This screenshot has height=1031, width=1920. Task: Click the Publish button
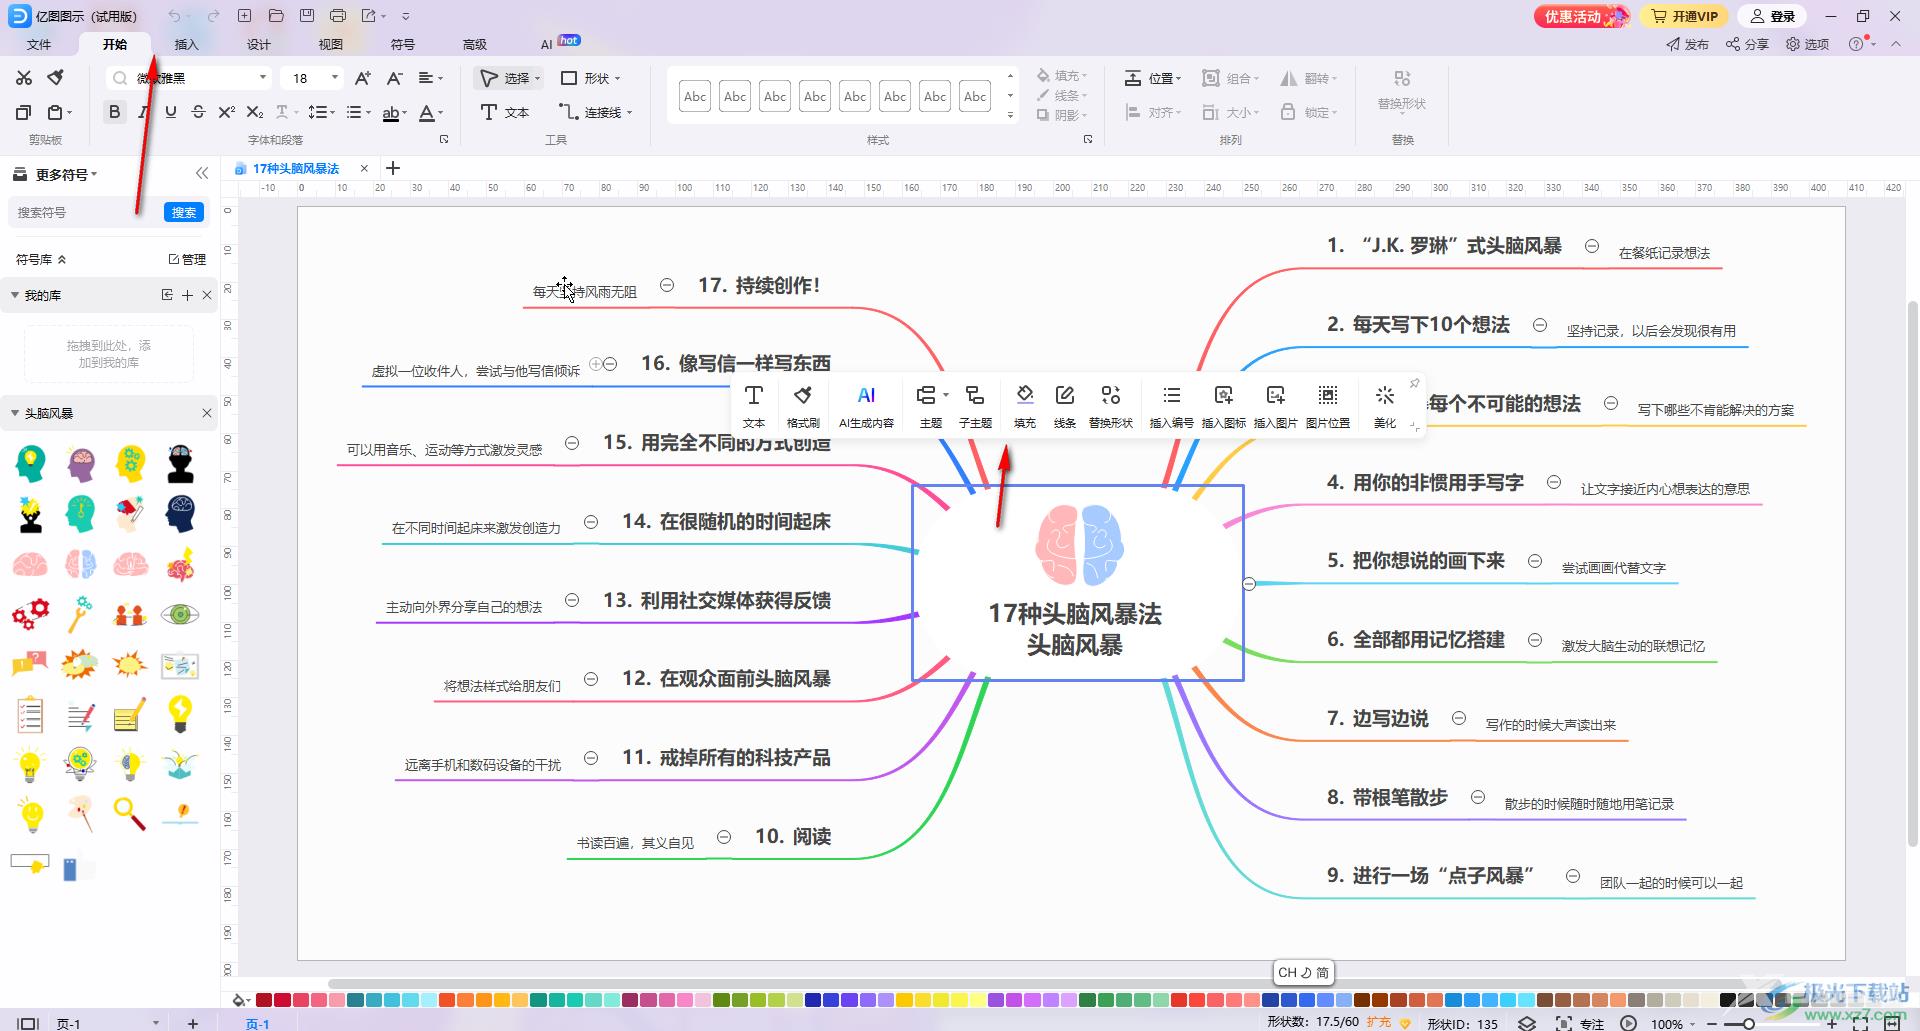tap(1687, 44)
